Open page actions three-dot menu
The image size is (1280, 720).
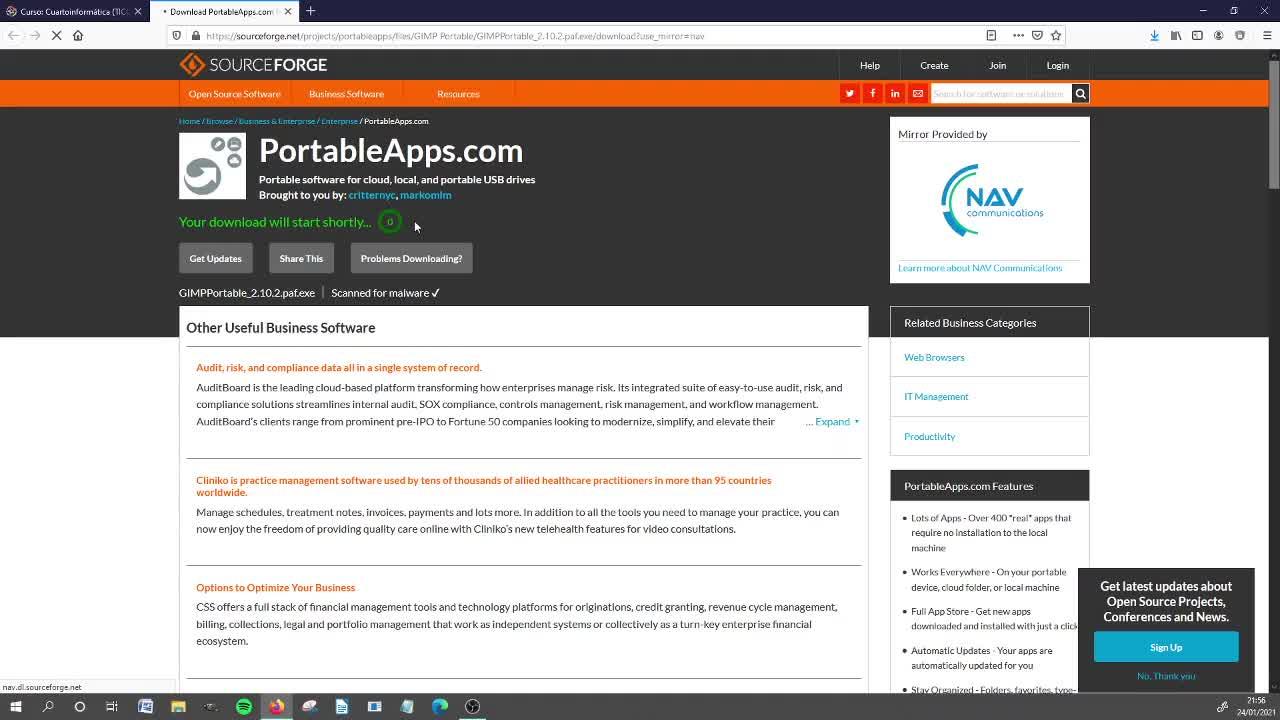(1018, 36)
